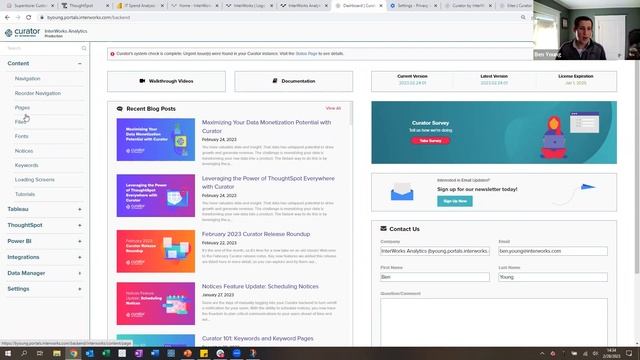640x360 pixels.
Task: Open the Status Page link in the notice
Action: click(x=306, y=54)
